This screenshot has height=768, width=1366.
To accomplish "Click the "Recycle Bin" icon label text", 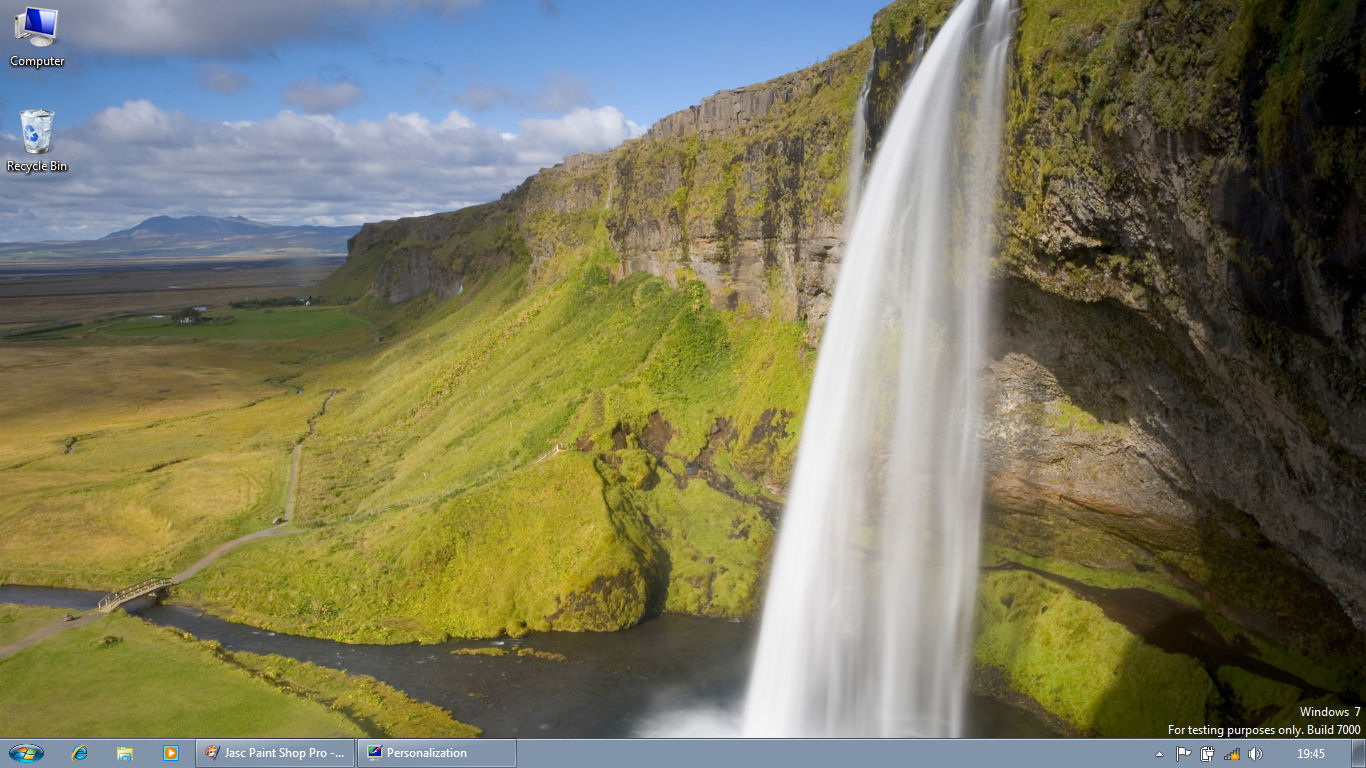I will point(37,167).
